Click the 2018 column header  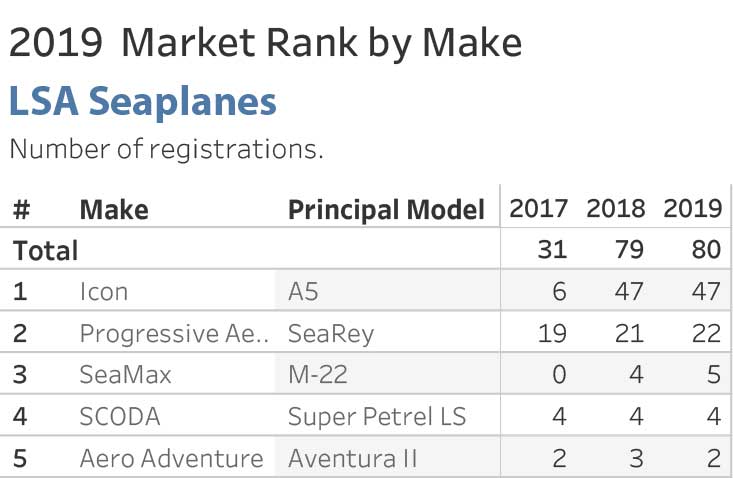(616, 208)
